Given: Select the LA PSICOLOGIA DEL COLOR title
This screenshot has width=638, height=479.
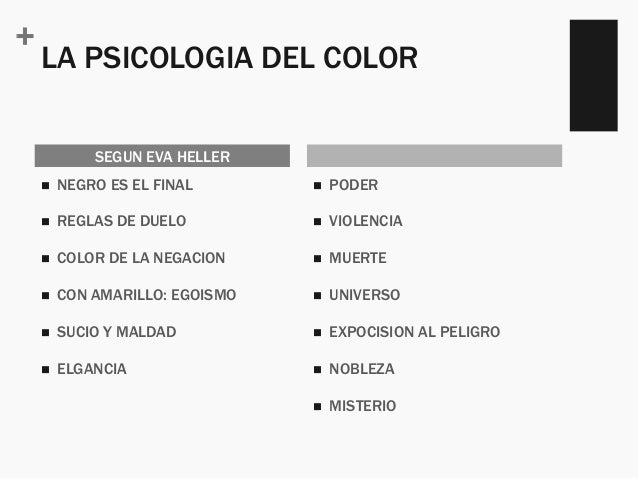Looking at the screenshot, I should click(229, 58).
